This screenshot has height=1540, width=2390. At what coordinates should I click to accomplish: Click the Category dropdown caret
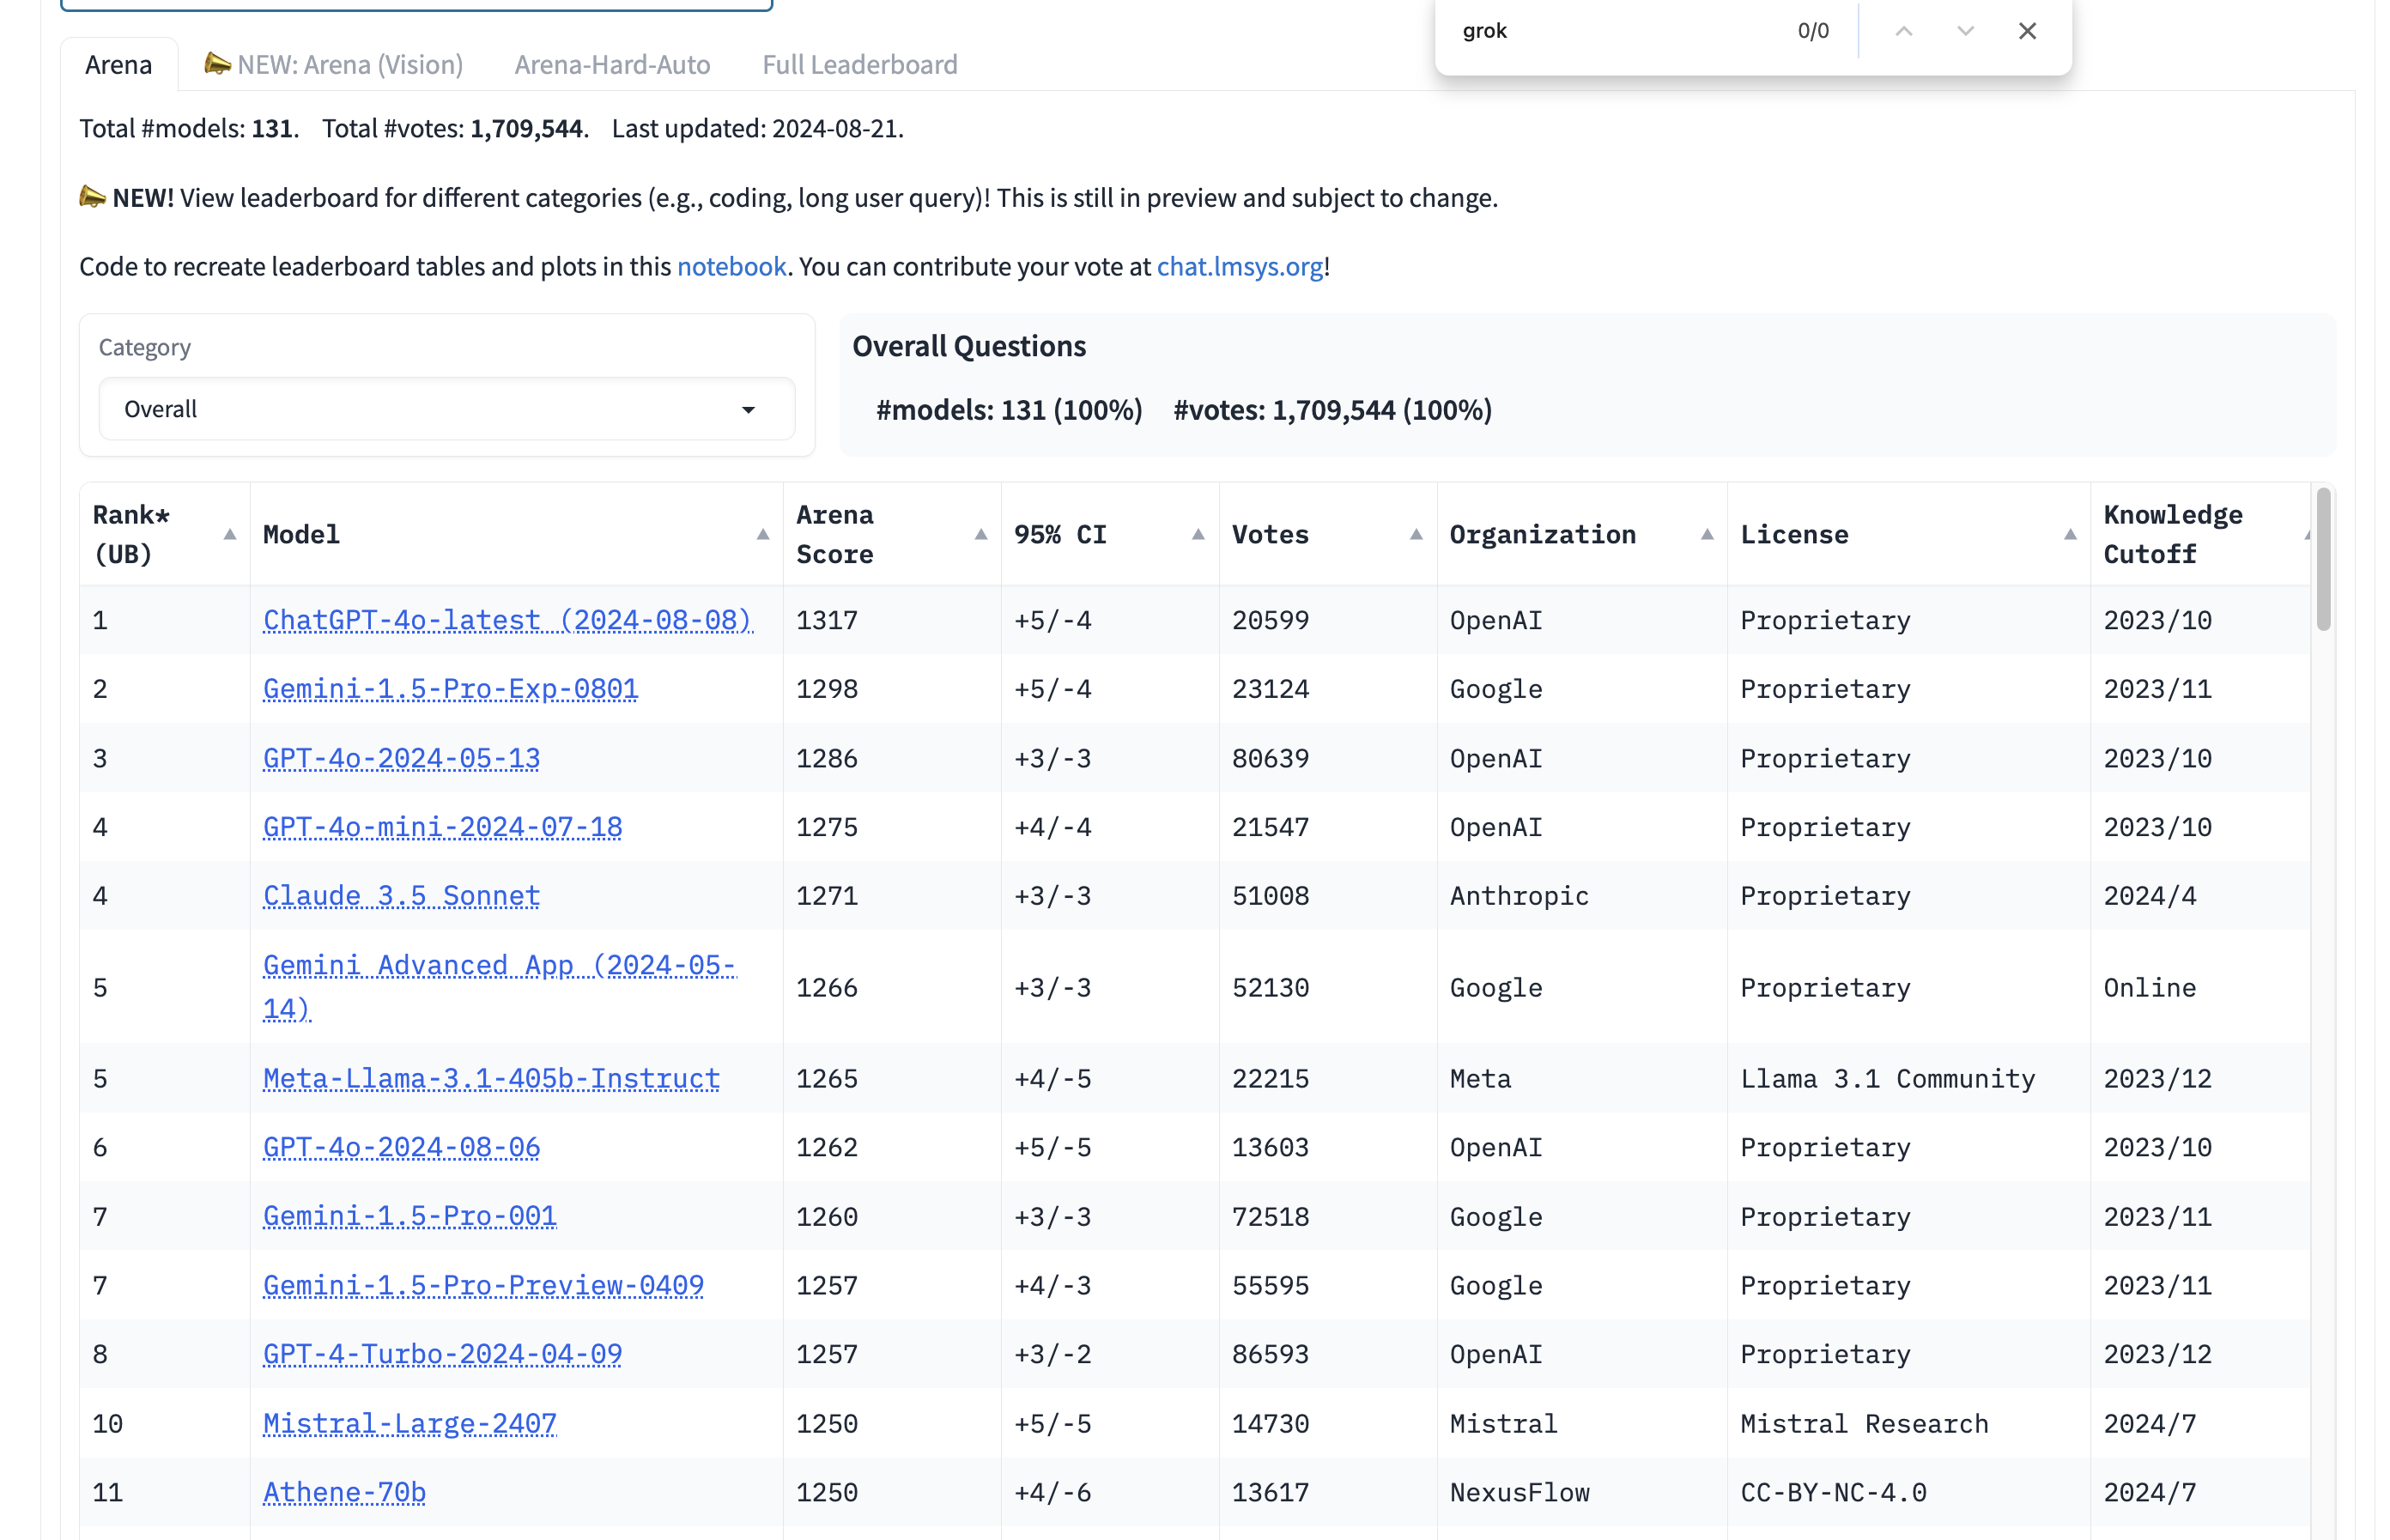pyautogui.click(x=748, y=410)
